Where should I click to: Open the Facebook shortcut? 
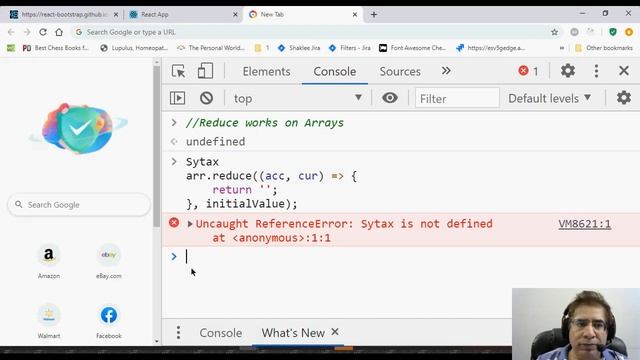(109, 321)
